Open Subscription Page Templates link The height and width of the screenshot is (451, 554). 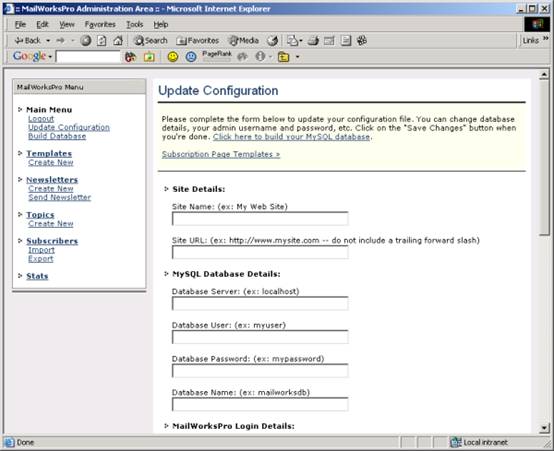click(x=221, y=154)
